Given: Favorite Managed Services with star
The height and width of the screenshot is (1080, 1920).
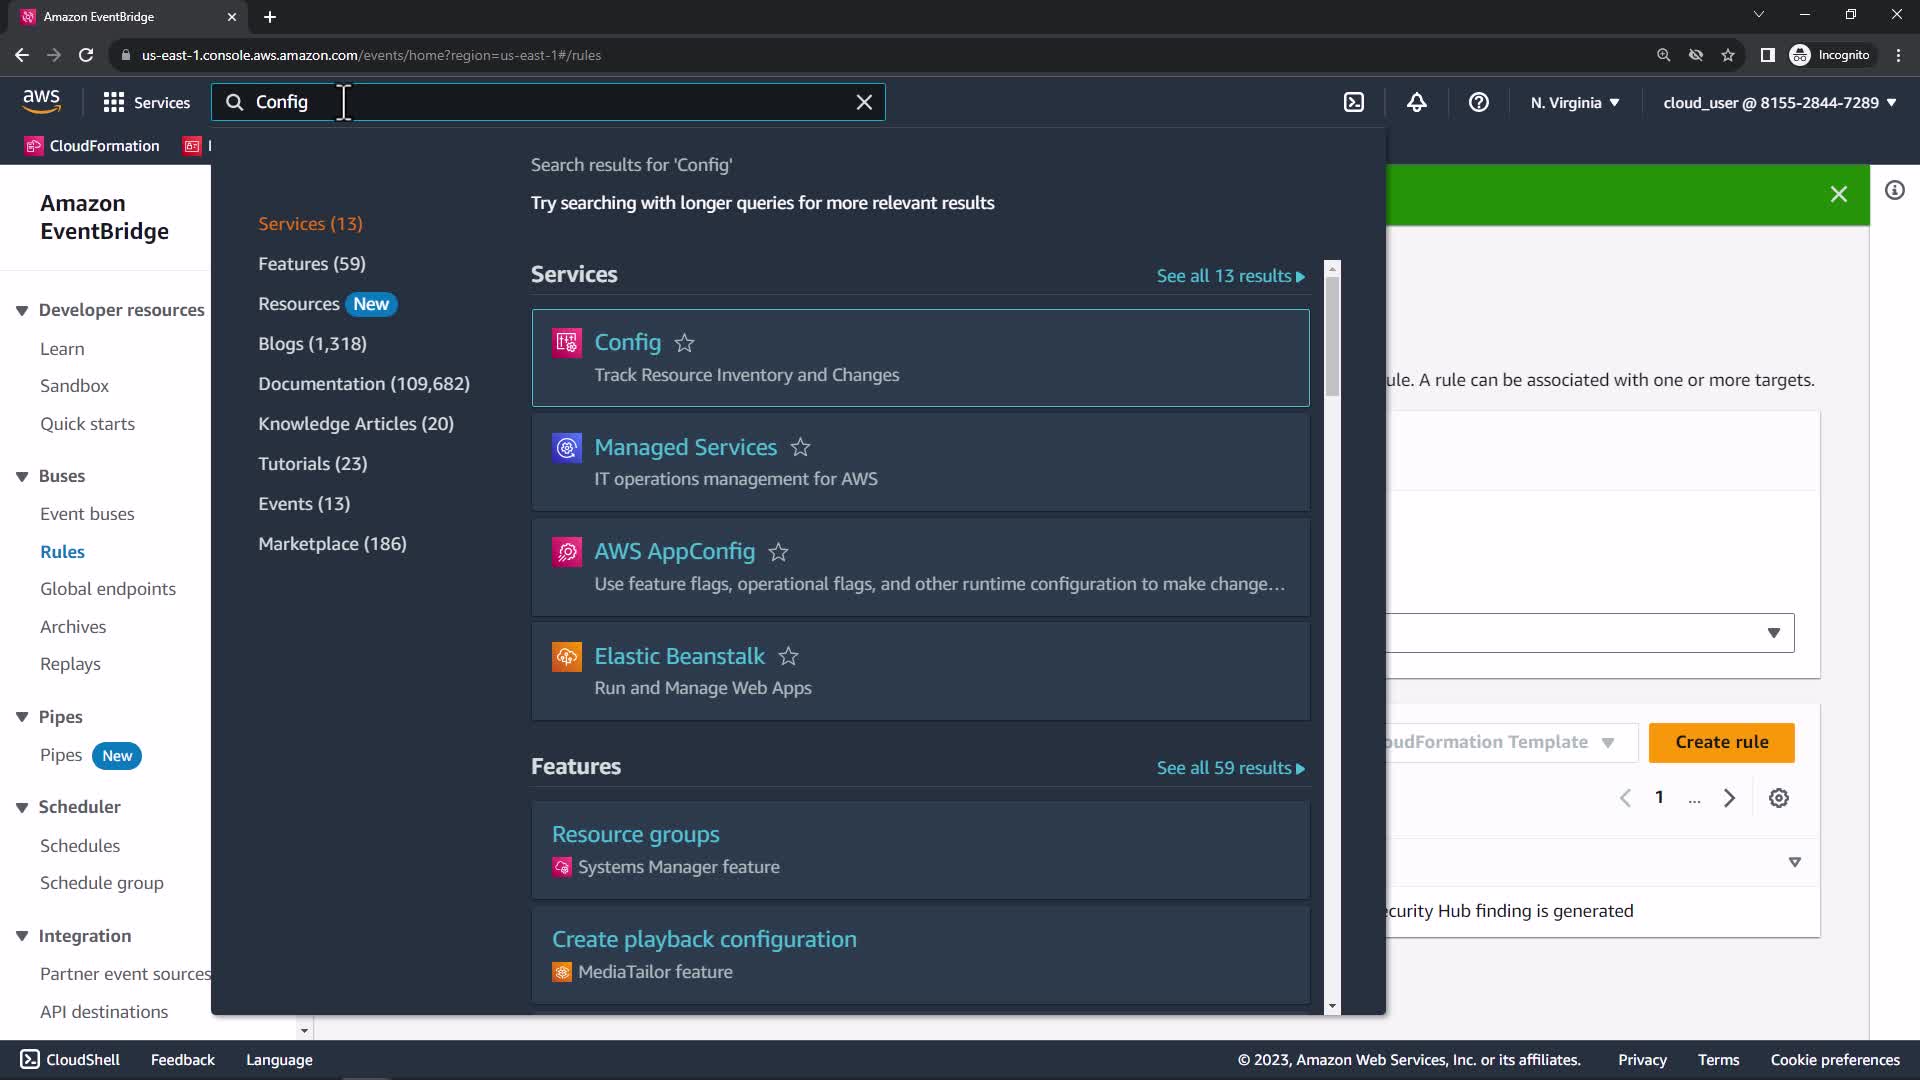Looking at the screenshot, I should (800, 447).
